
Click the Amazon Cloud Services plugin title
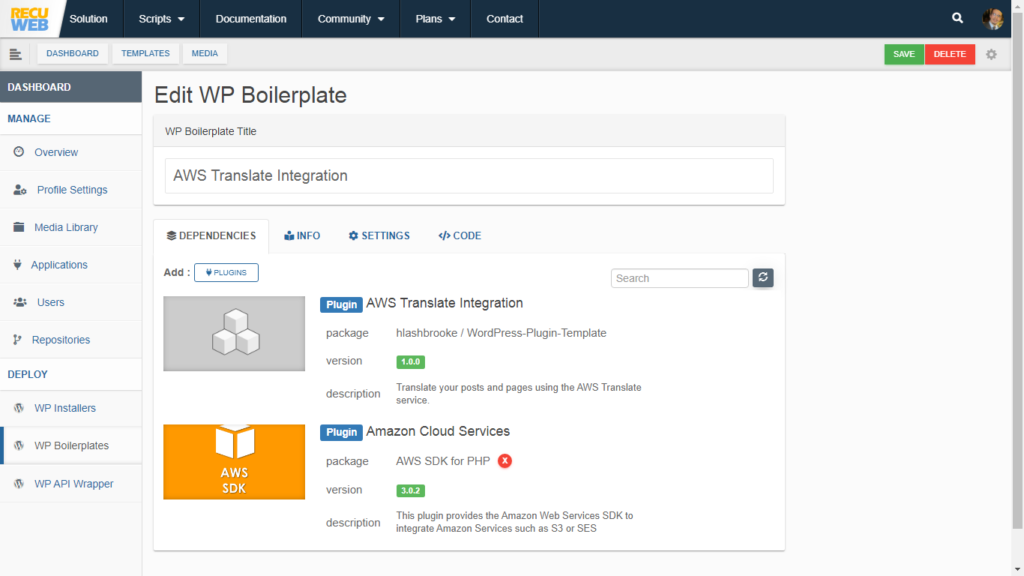tap(438, 431)
